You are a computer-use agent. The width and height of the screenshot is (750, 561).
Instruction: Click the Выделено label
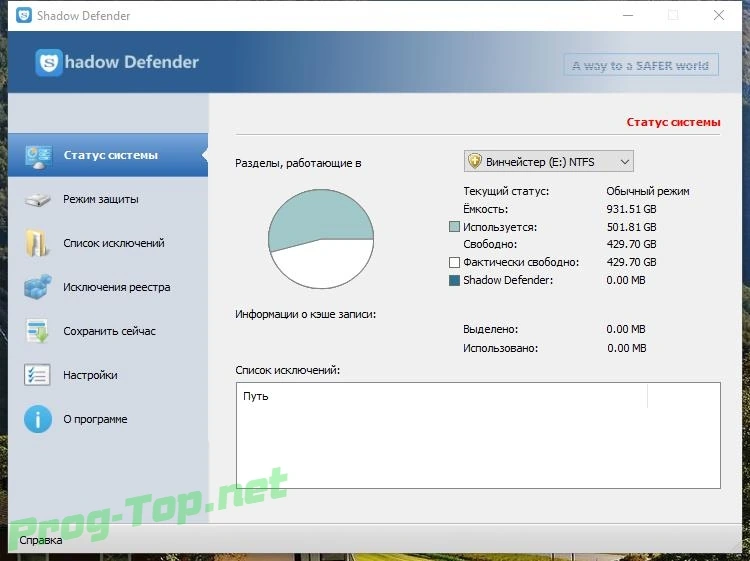coord(490,330)
